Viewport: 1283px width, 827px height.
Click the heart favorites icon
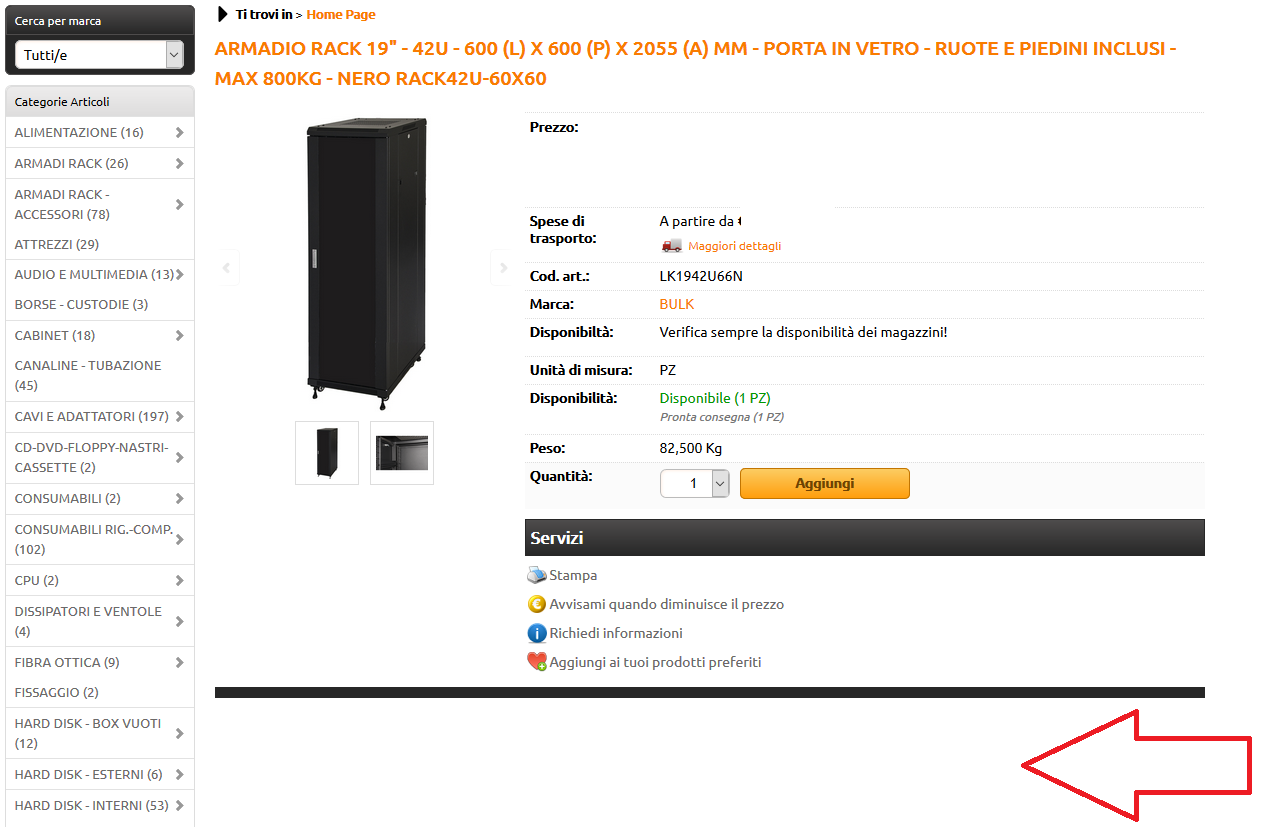[x=537, y=662]
